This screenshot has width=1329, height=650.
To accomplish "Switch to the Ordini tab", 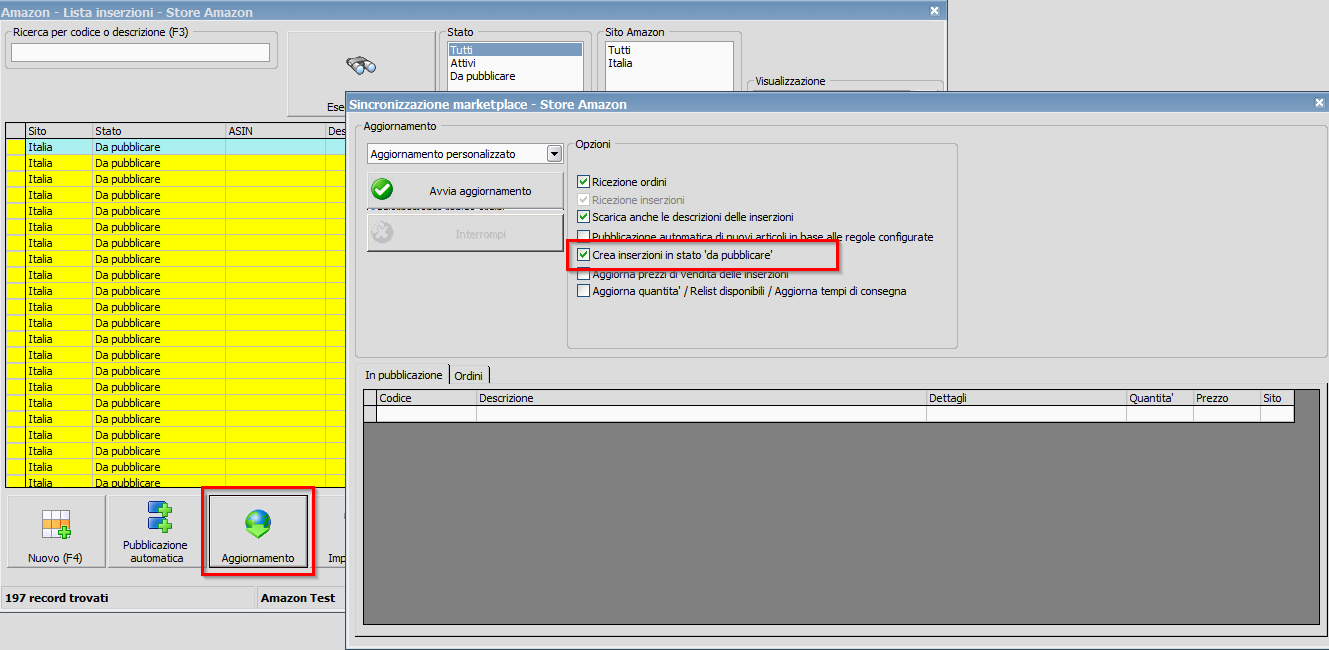I will coord(469,375).
